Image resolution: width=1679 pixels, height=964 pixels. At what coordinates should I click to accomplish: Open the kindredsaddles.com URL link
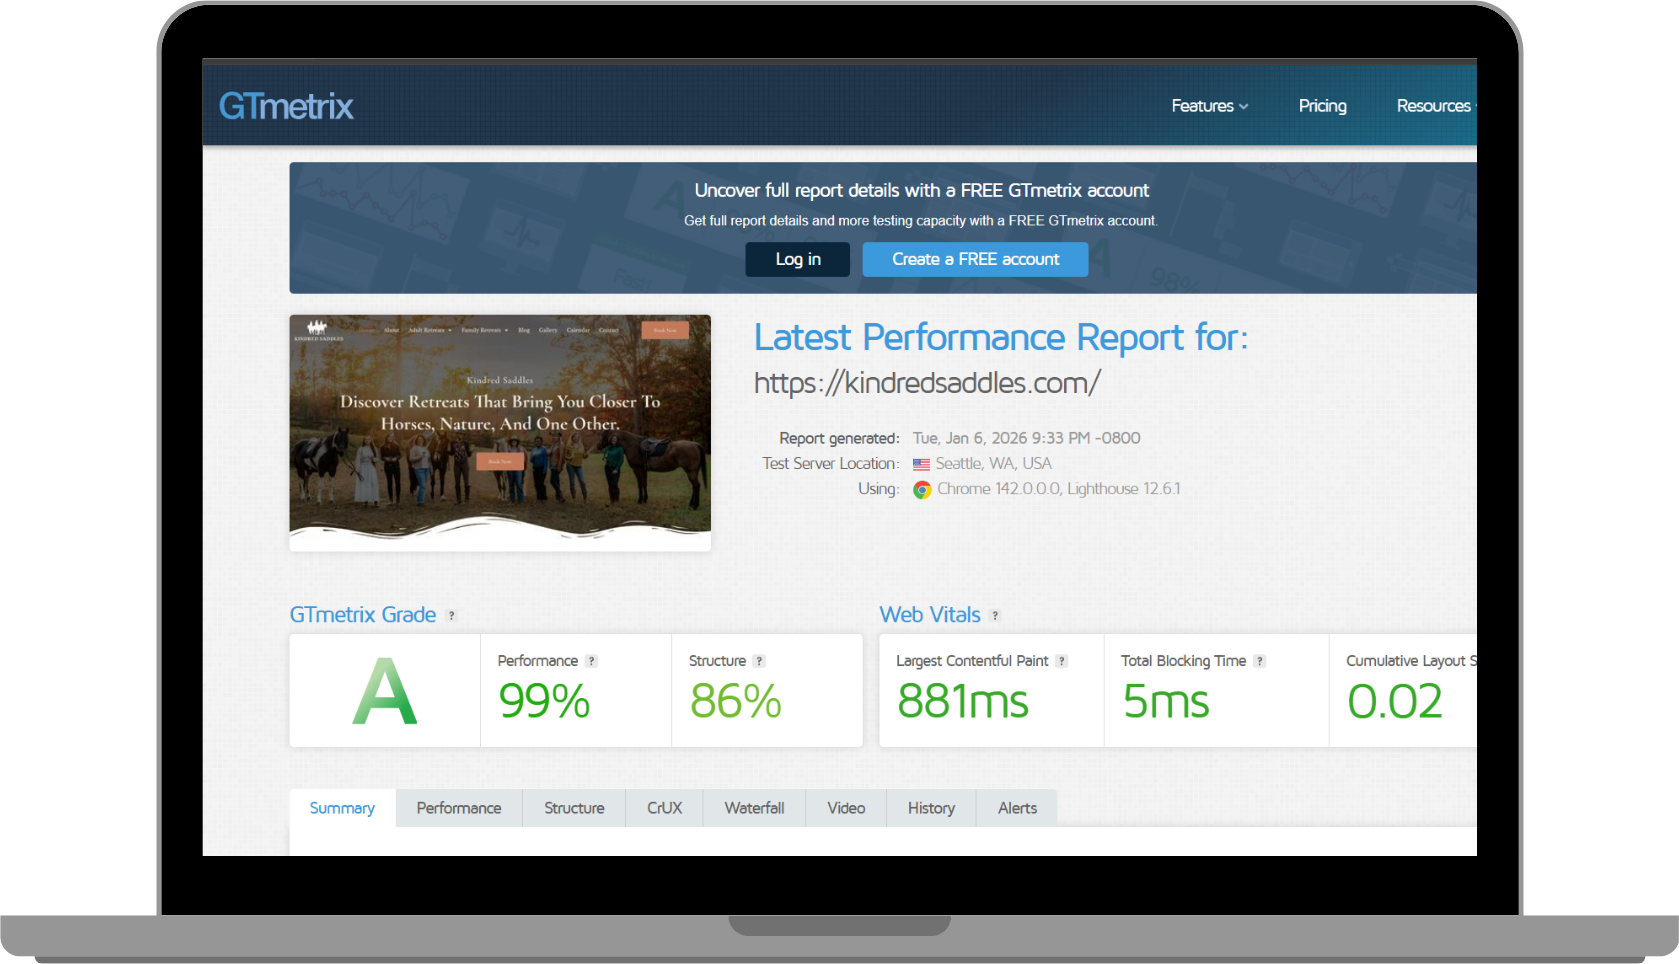[927, 383]
